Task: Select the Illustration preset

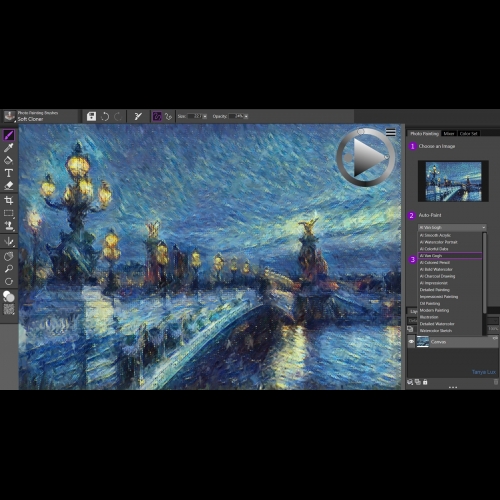Action: click(x=450, y=317)
